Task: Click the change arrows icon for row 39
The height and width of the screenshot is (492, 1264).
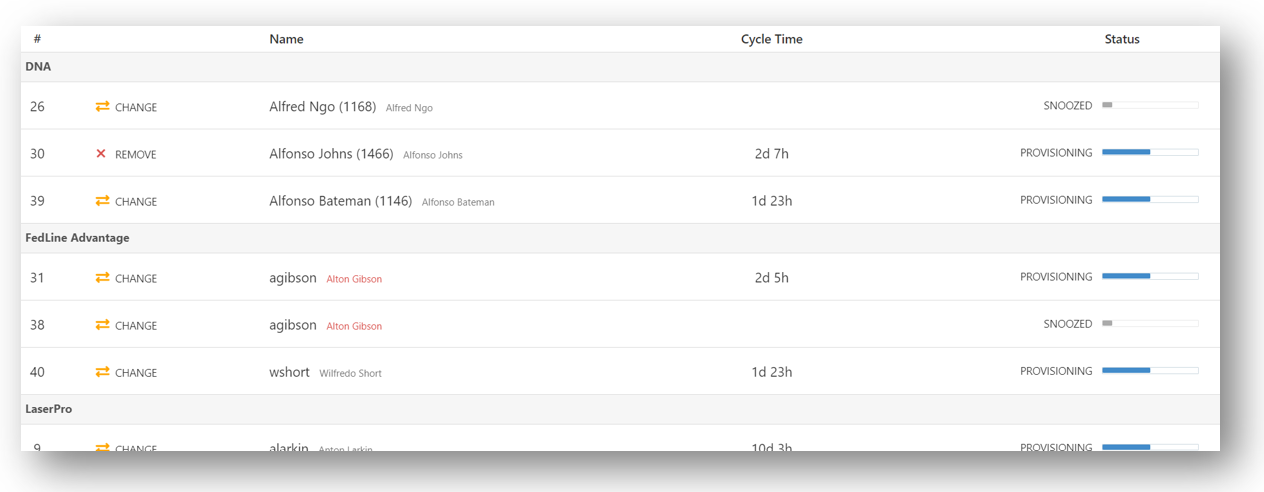Action: [x=102, y=201]
